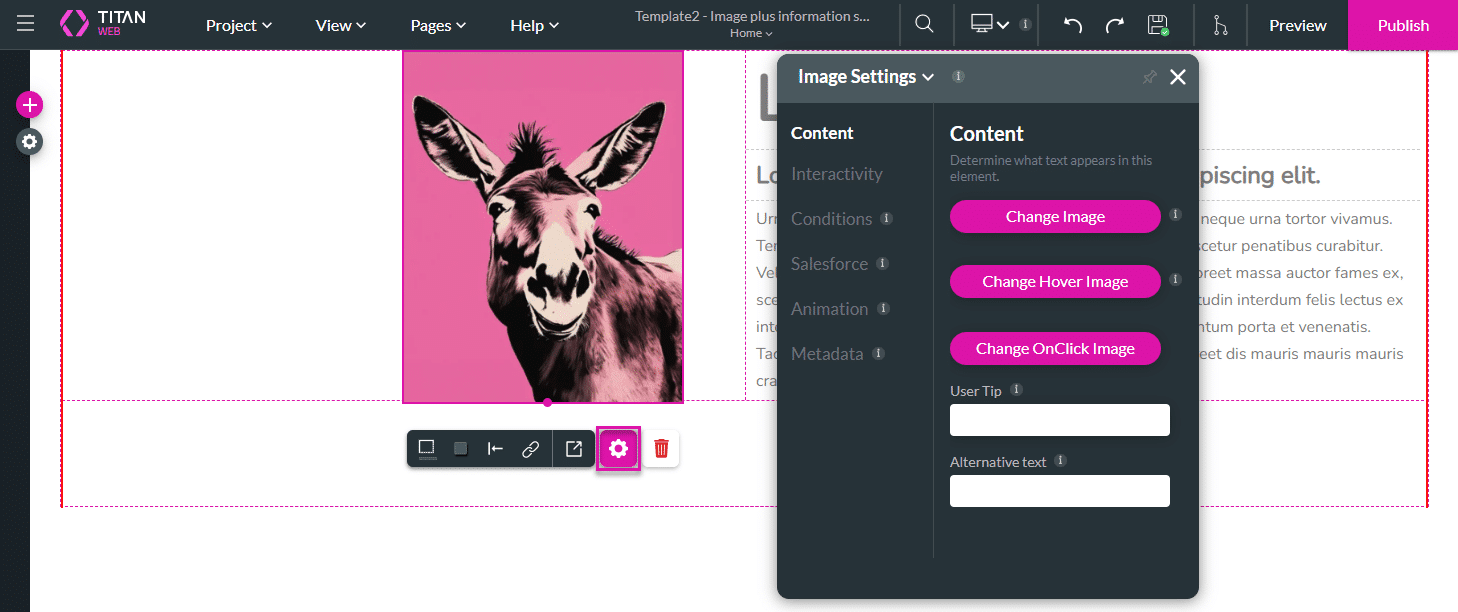The width and height of the screenshot is (1458, 612).
Task: Click the redo arrow in top toolbar
Action: 1114,25
